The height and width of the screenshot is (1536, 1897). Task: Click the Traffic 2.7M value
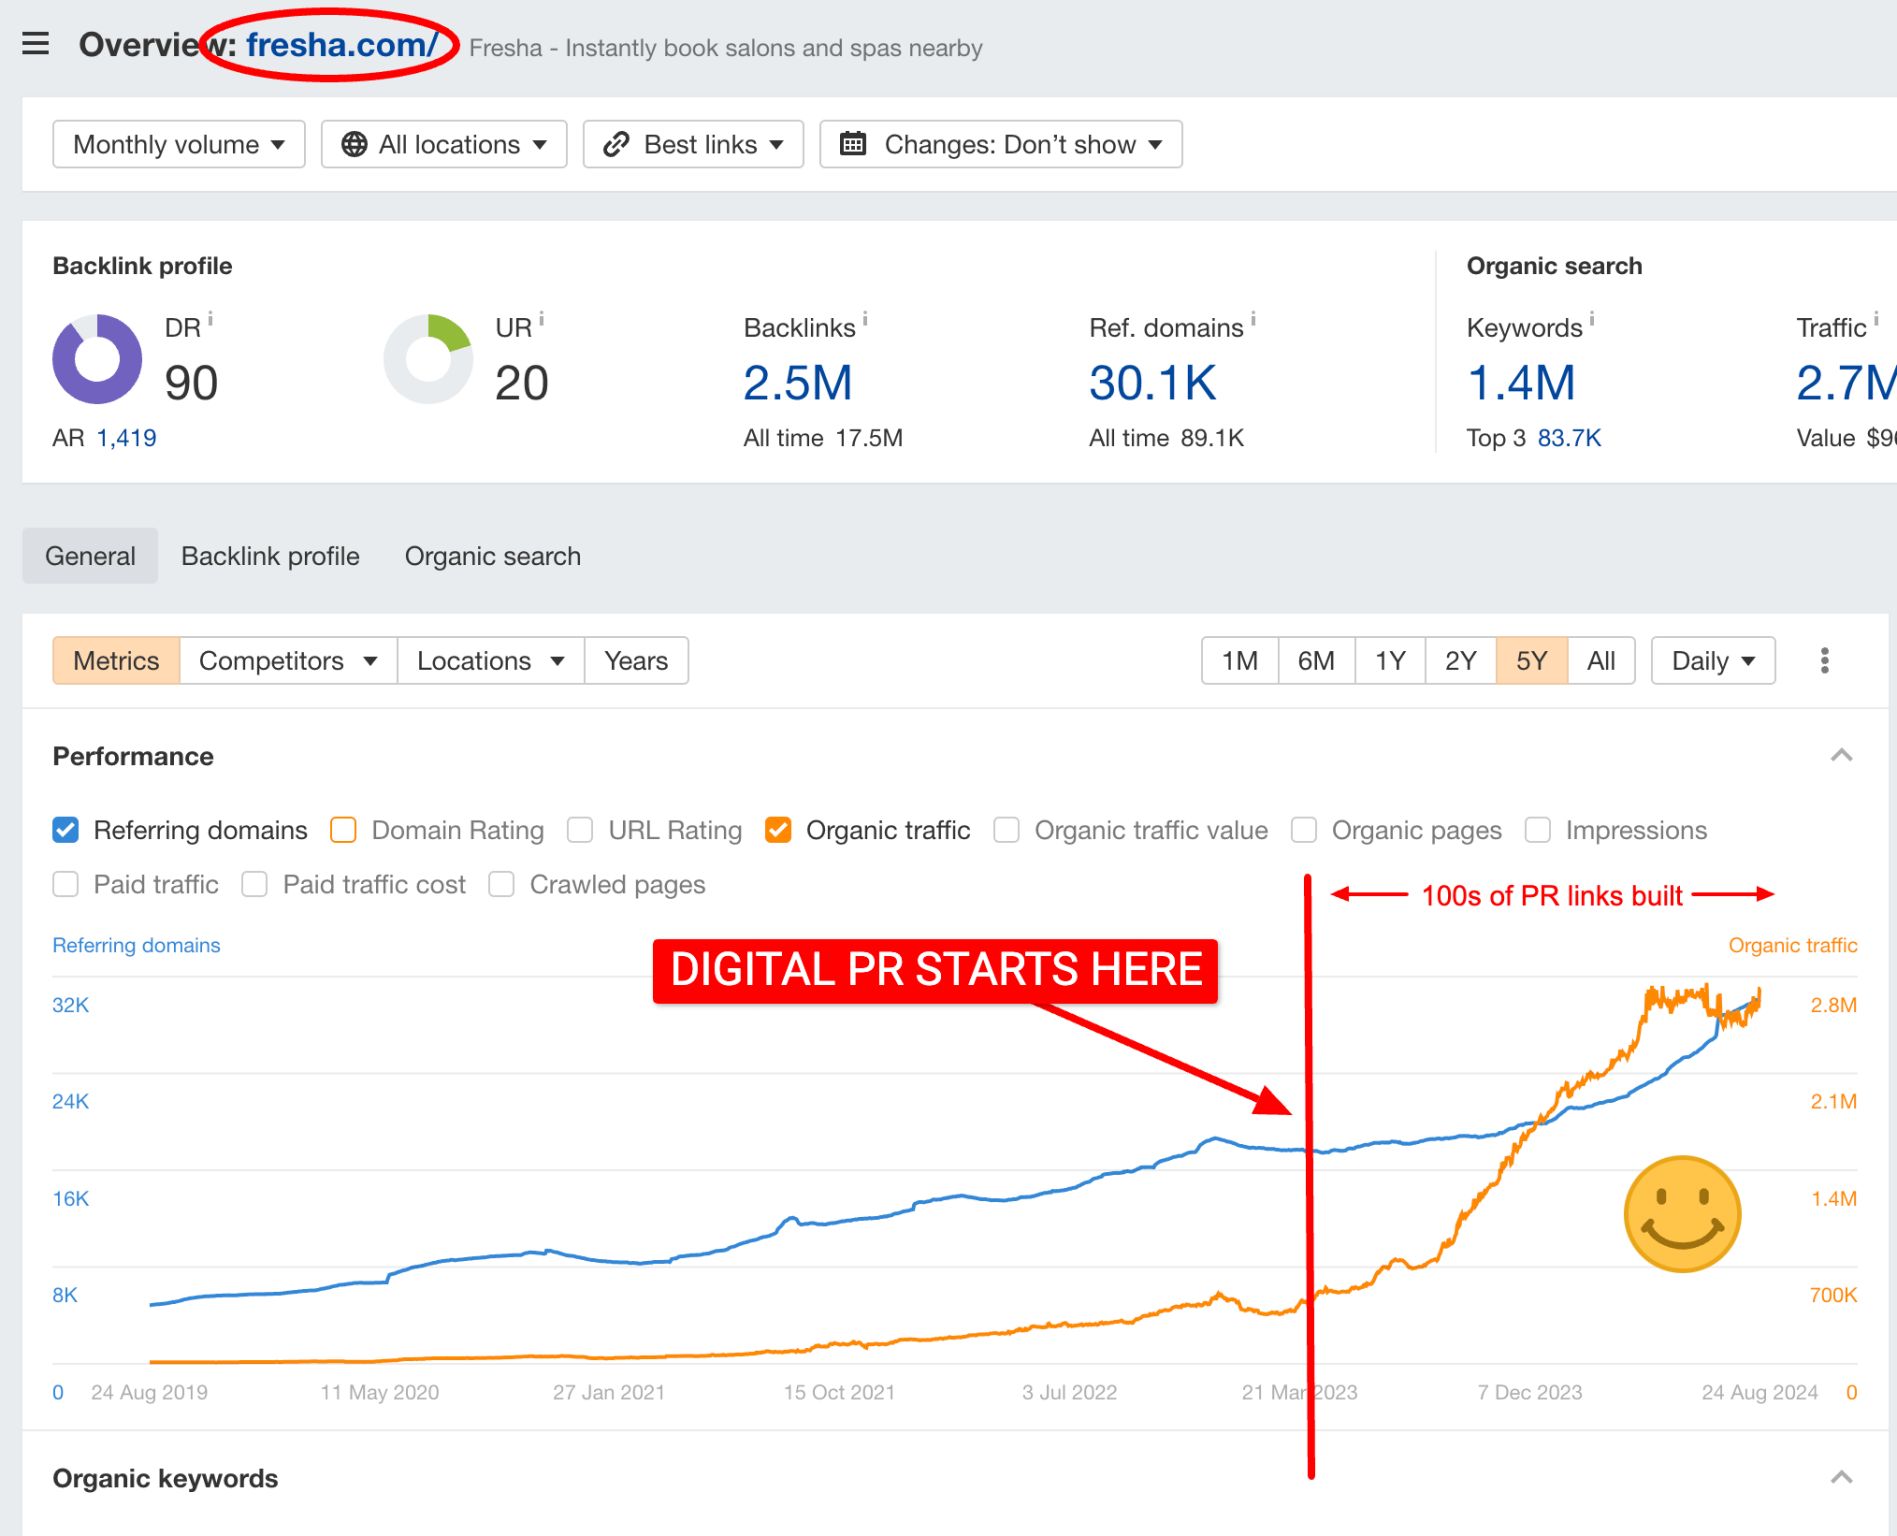(x=1846, y=383)
